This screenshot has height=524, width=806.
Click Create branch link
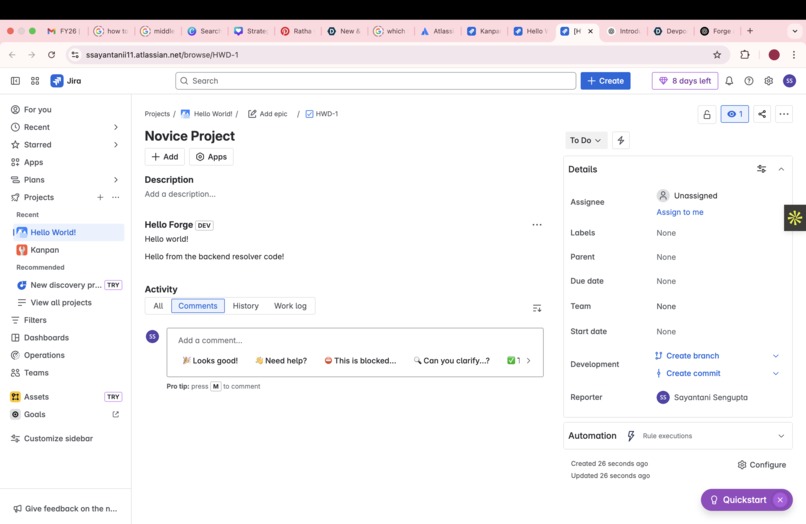(x=692, y=356)
